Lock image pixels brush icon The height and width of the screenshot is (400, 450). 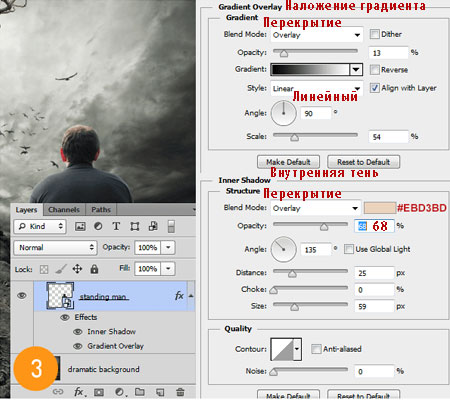(61, 269)
